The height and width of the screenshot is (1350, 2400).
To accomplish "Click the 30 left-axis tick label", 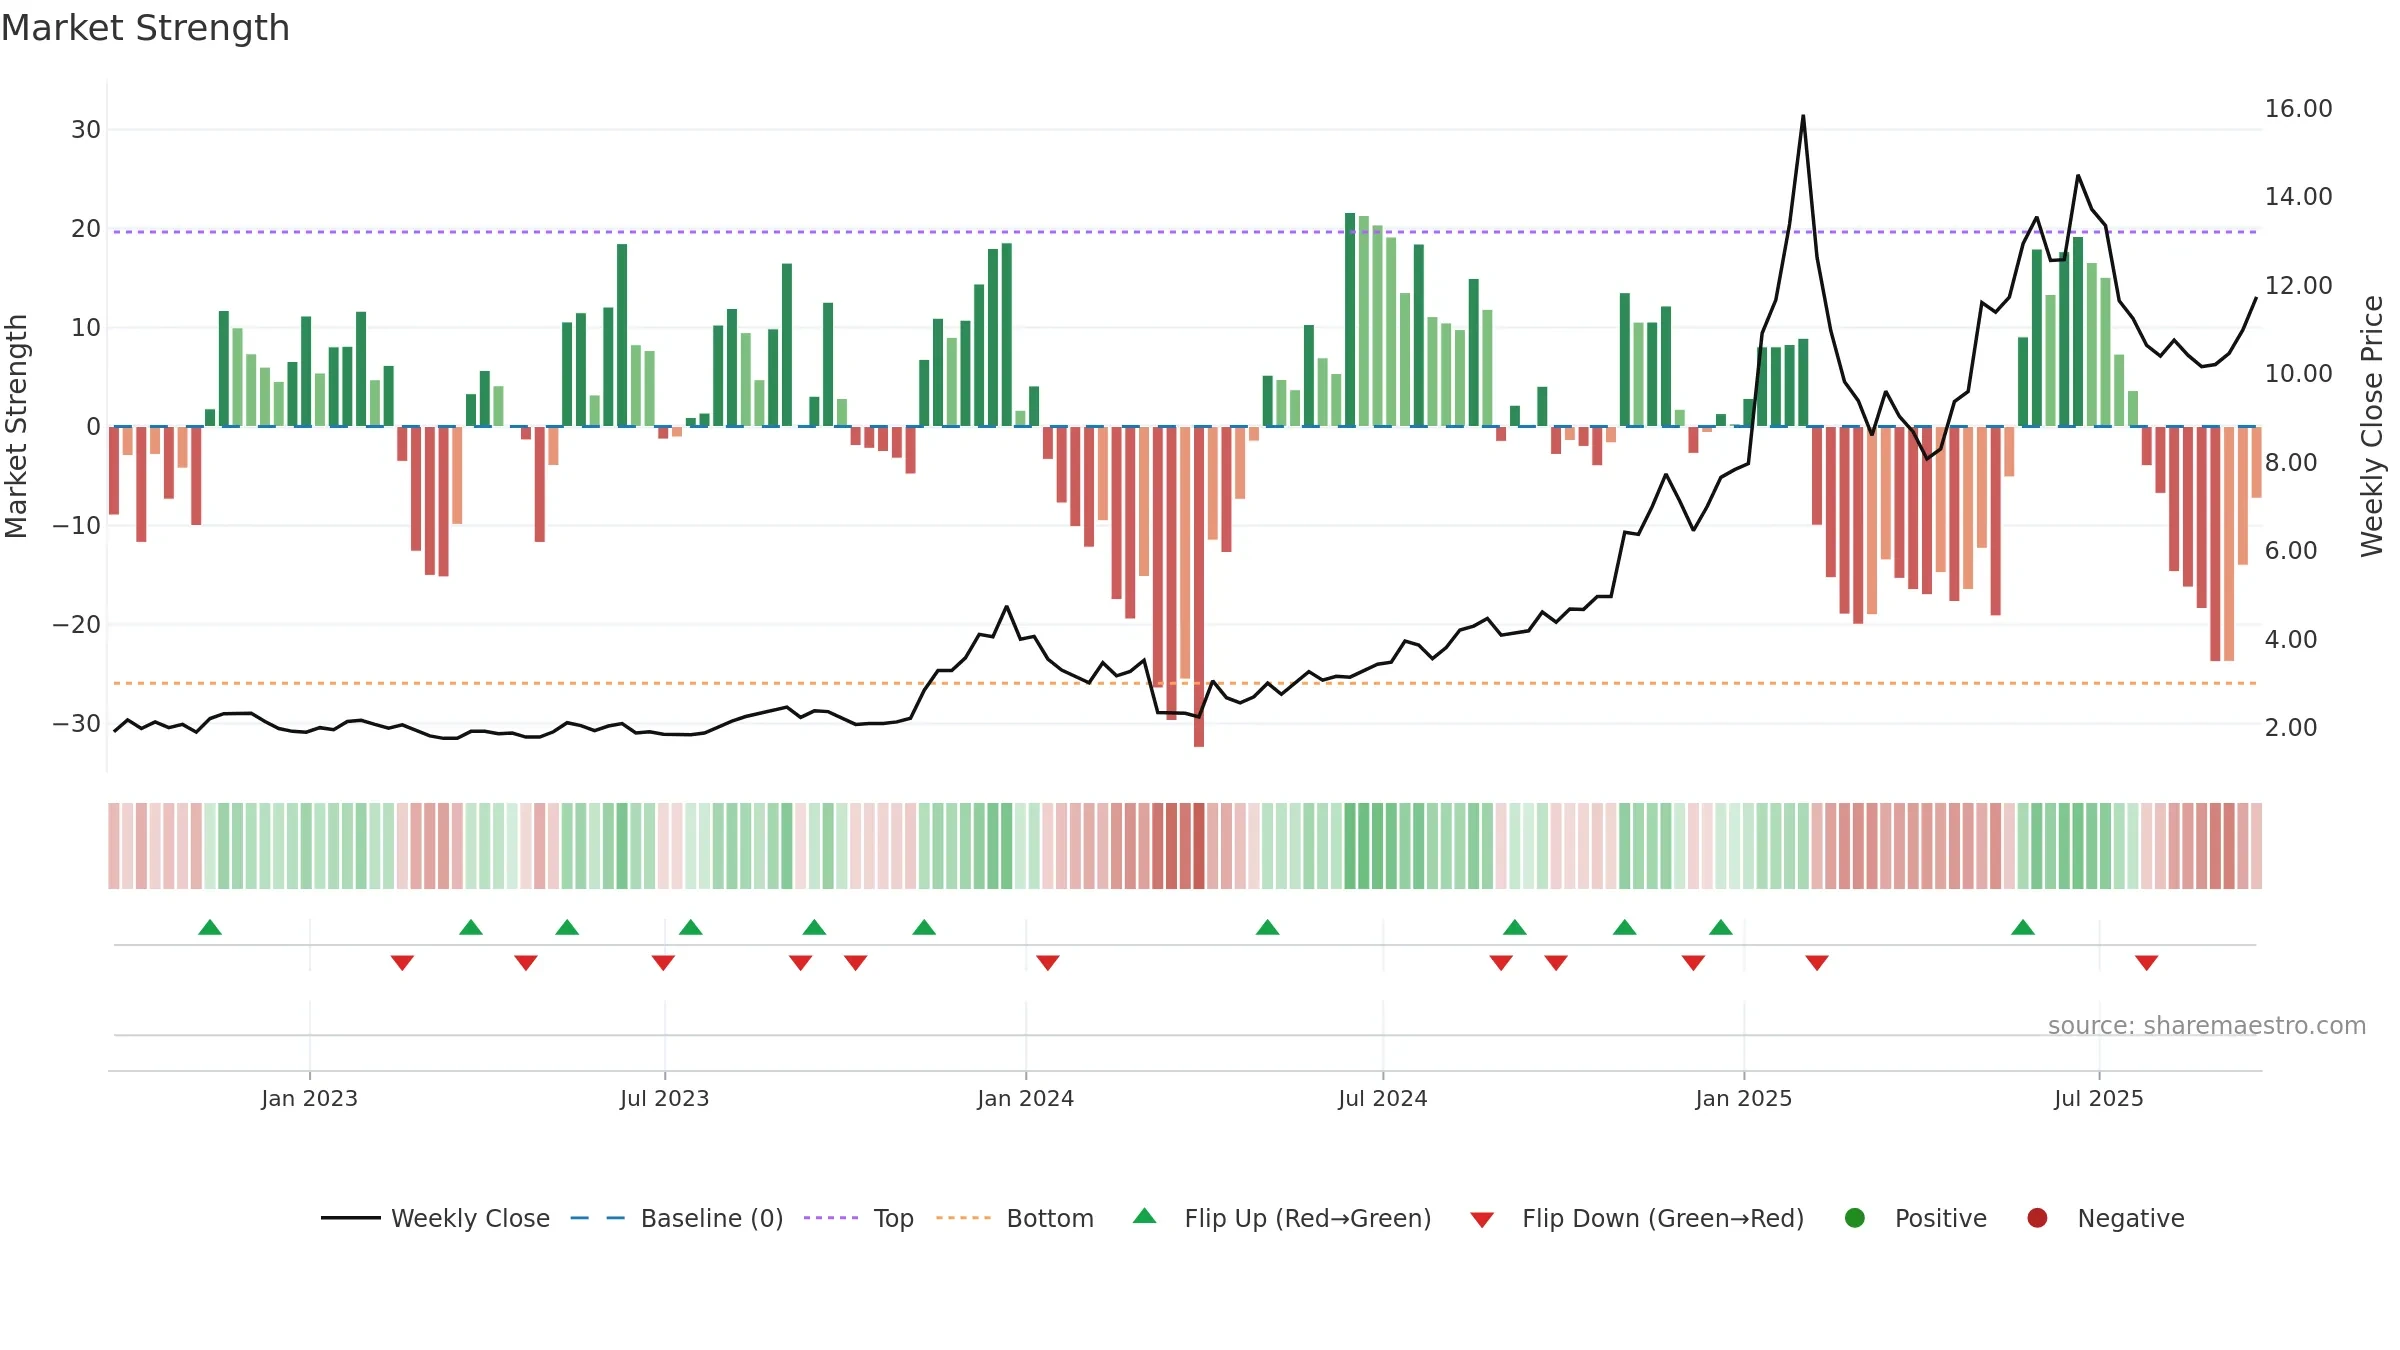I will coord(86,130).
